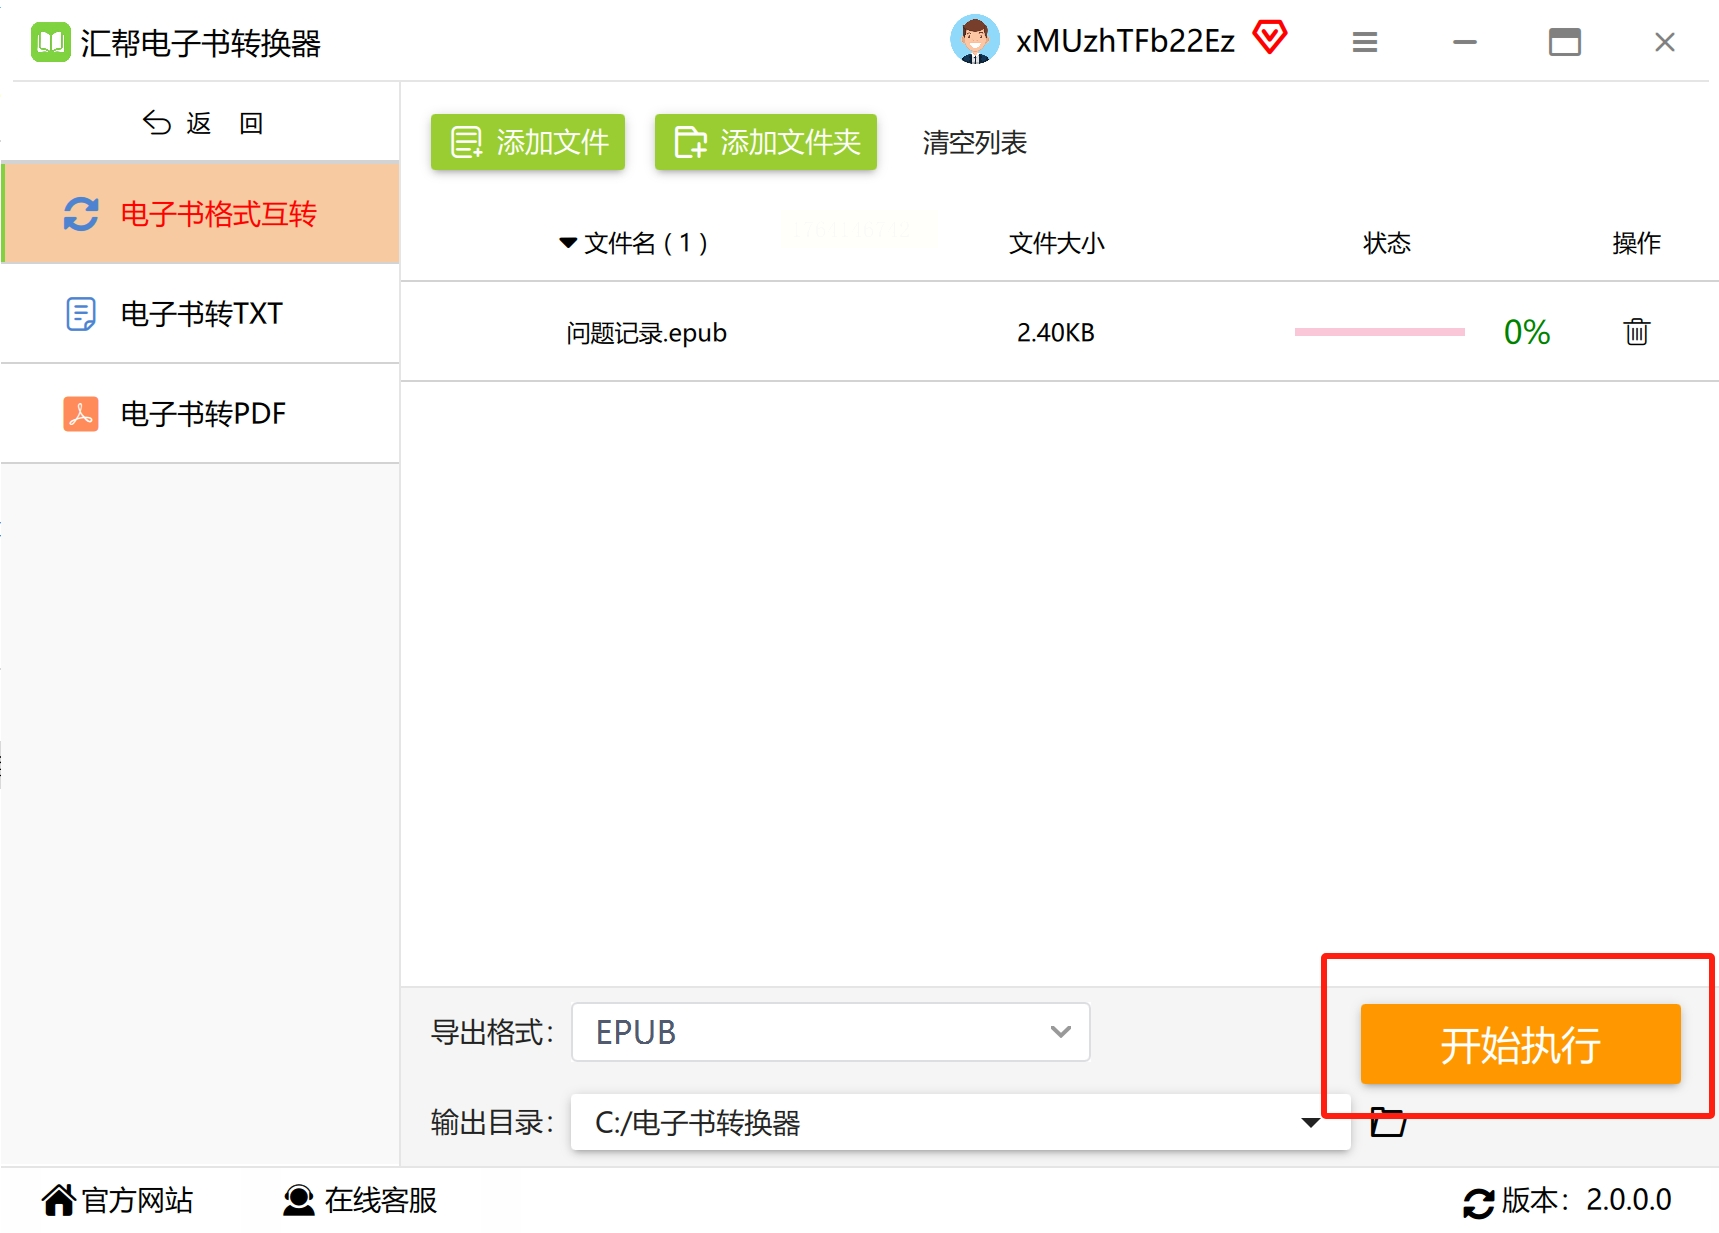
Task: Click the 添加文件 button
Action: point(528,142)
